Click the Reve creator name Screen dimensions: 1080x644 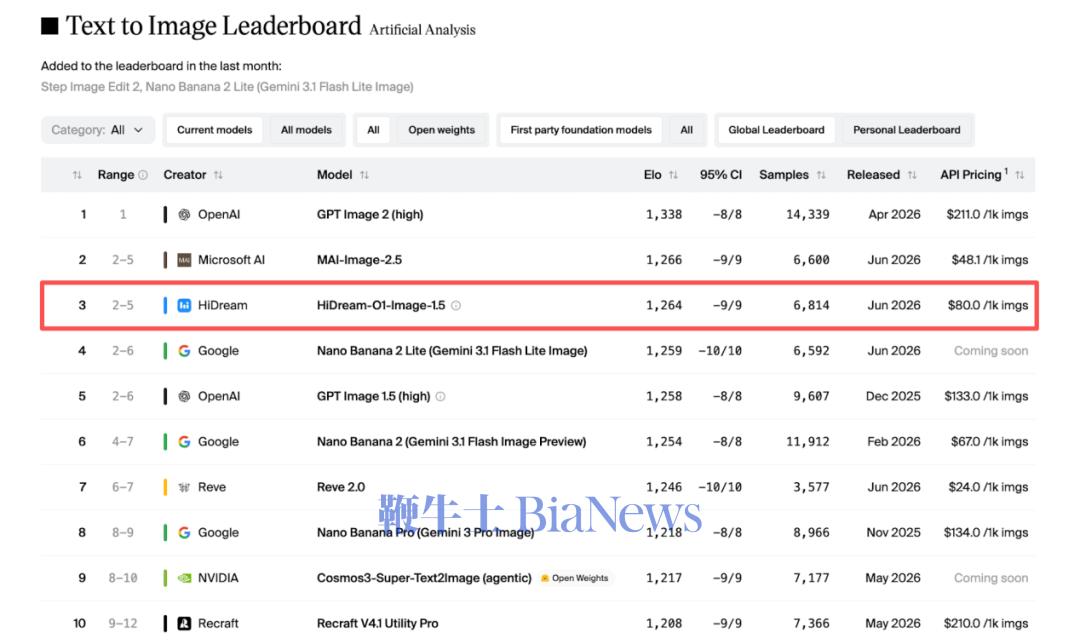tap(212, 487)
